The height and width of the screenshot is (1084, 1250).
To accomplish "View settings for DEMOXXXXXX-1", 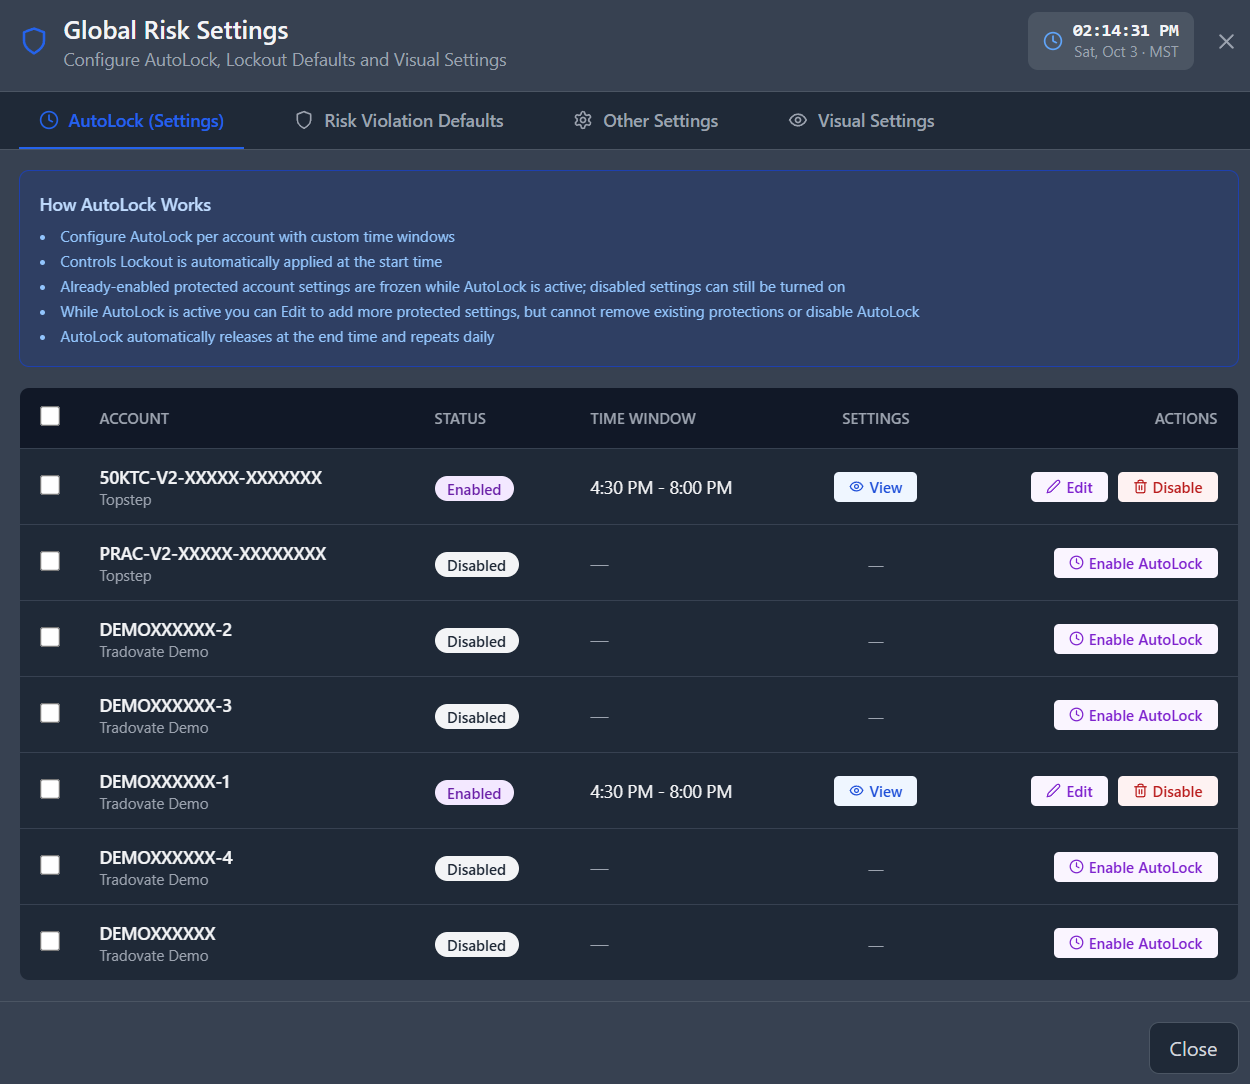I will 875,791.
